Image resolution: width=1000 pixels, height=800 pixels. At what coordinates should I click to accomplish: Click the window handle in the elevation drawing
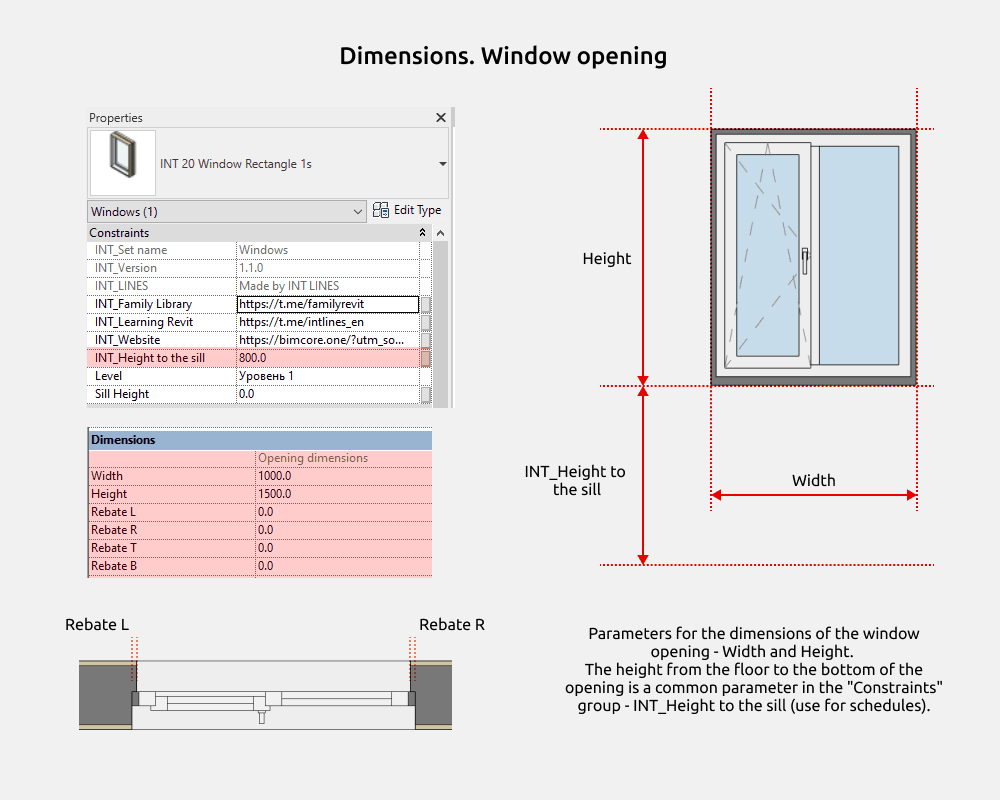click(805, 261)
